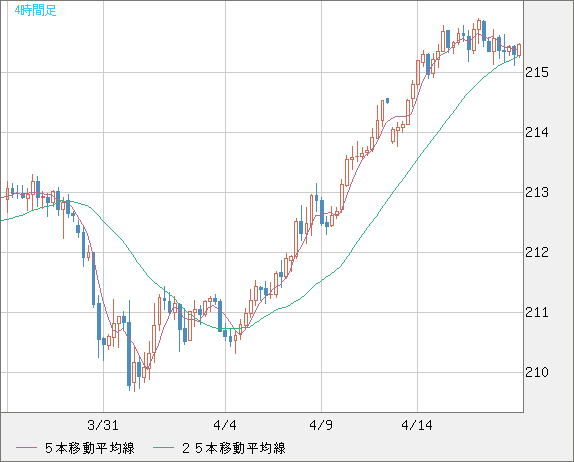Click the 210 price axis label
The width and height of the screenshot is (574, 462).
point(537,372)
